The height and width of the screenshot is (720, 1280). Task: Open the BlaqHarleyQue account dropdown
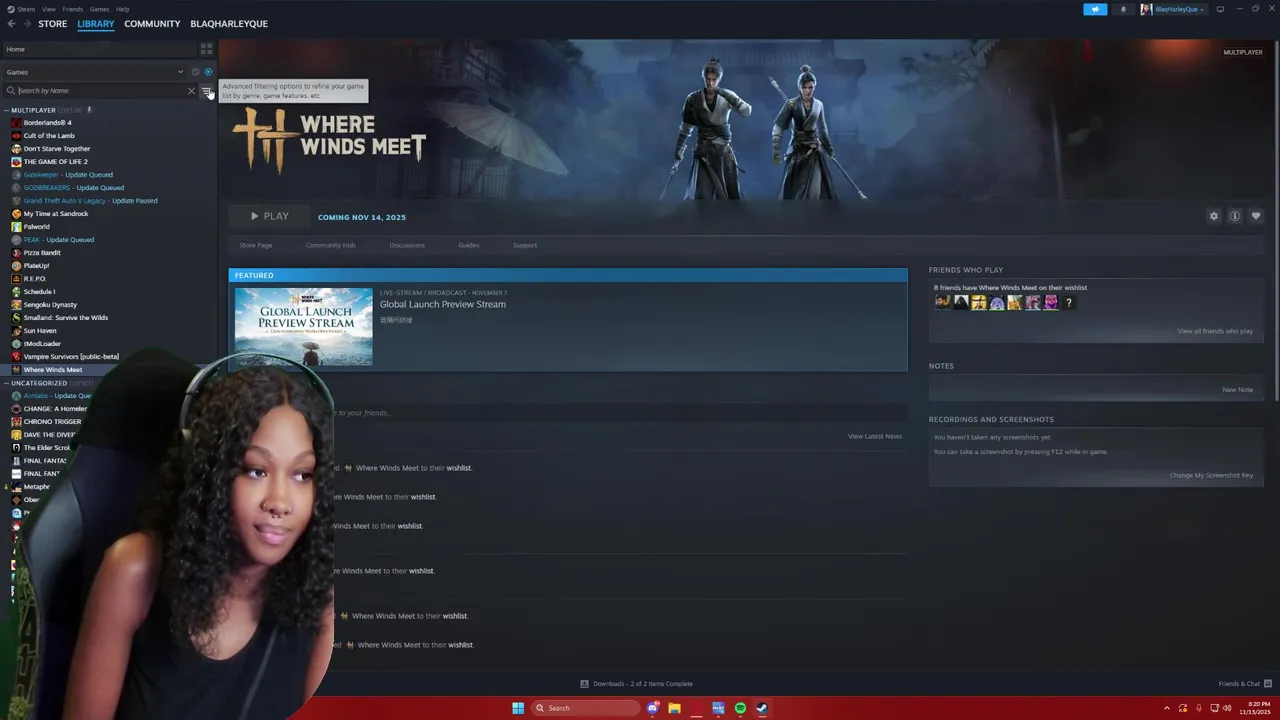pos(1173,9)
